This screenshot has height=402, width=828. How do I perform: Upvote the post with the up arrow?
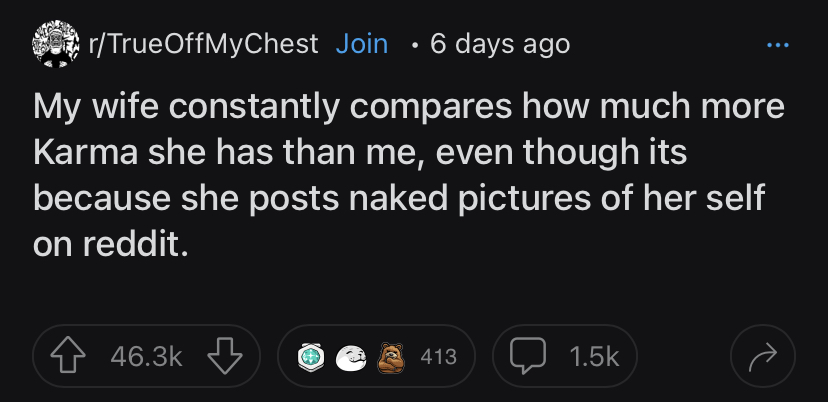(67, 357)
